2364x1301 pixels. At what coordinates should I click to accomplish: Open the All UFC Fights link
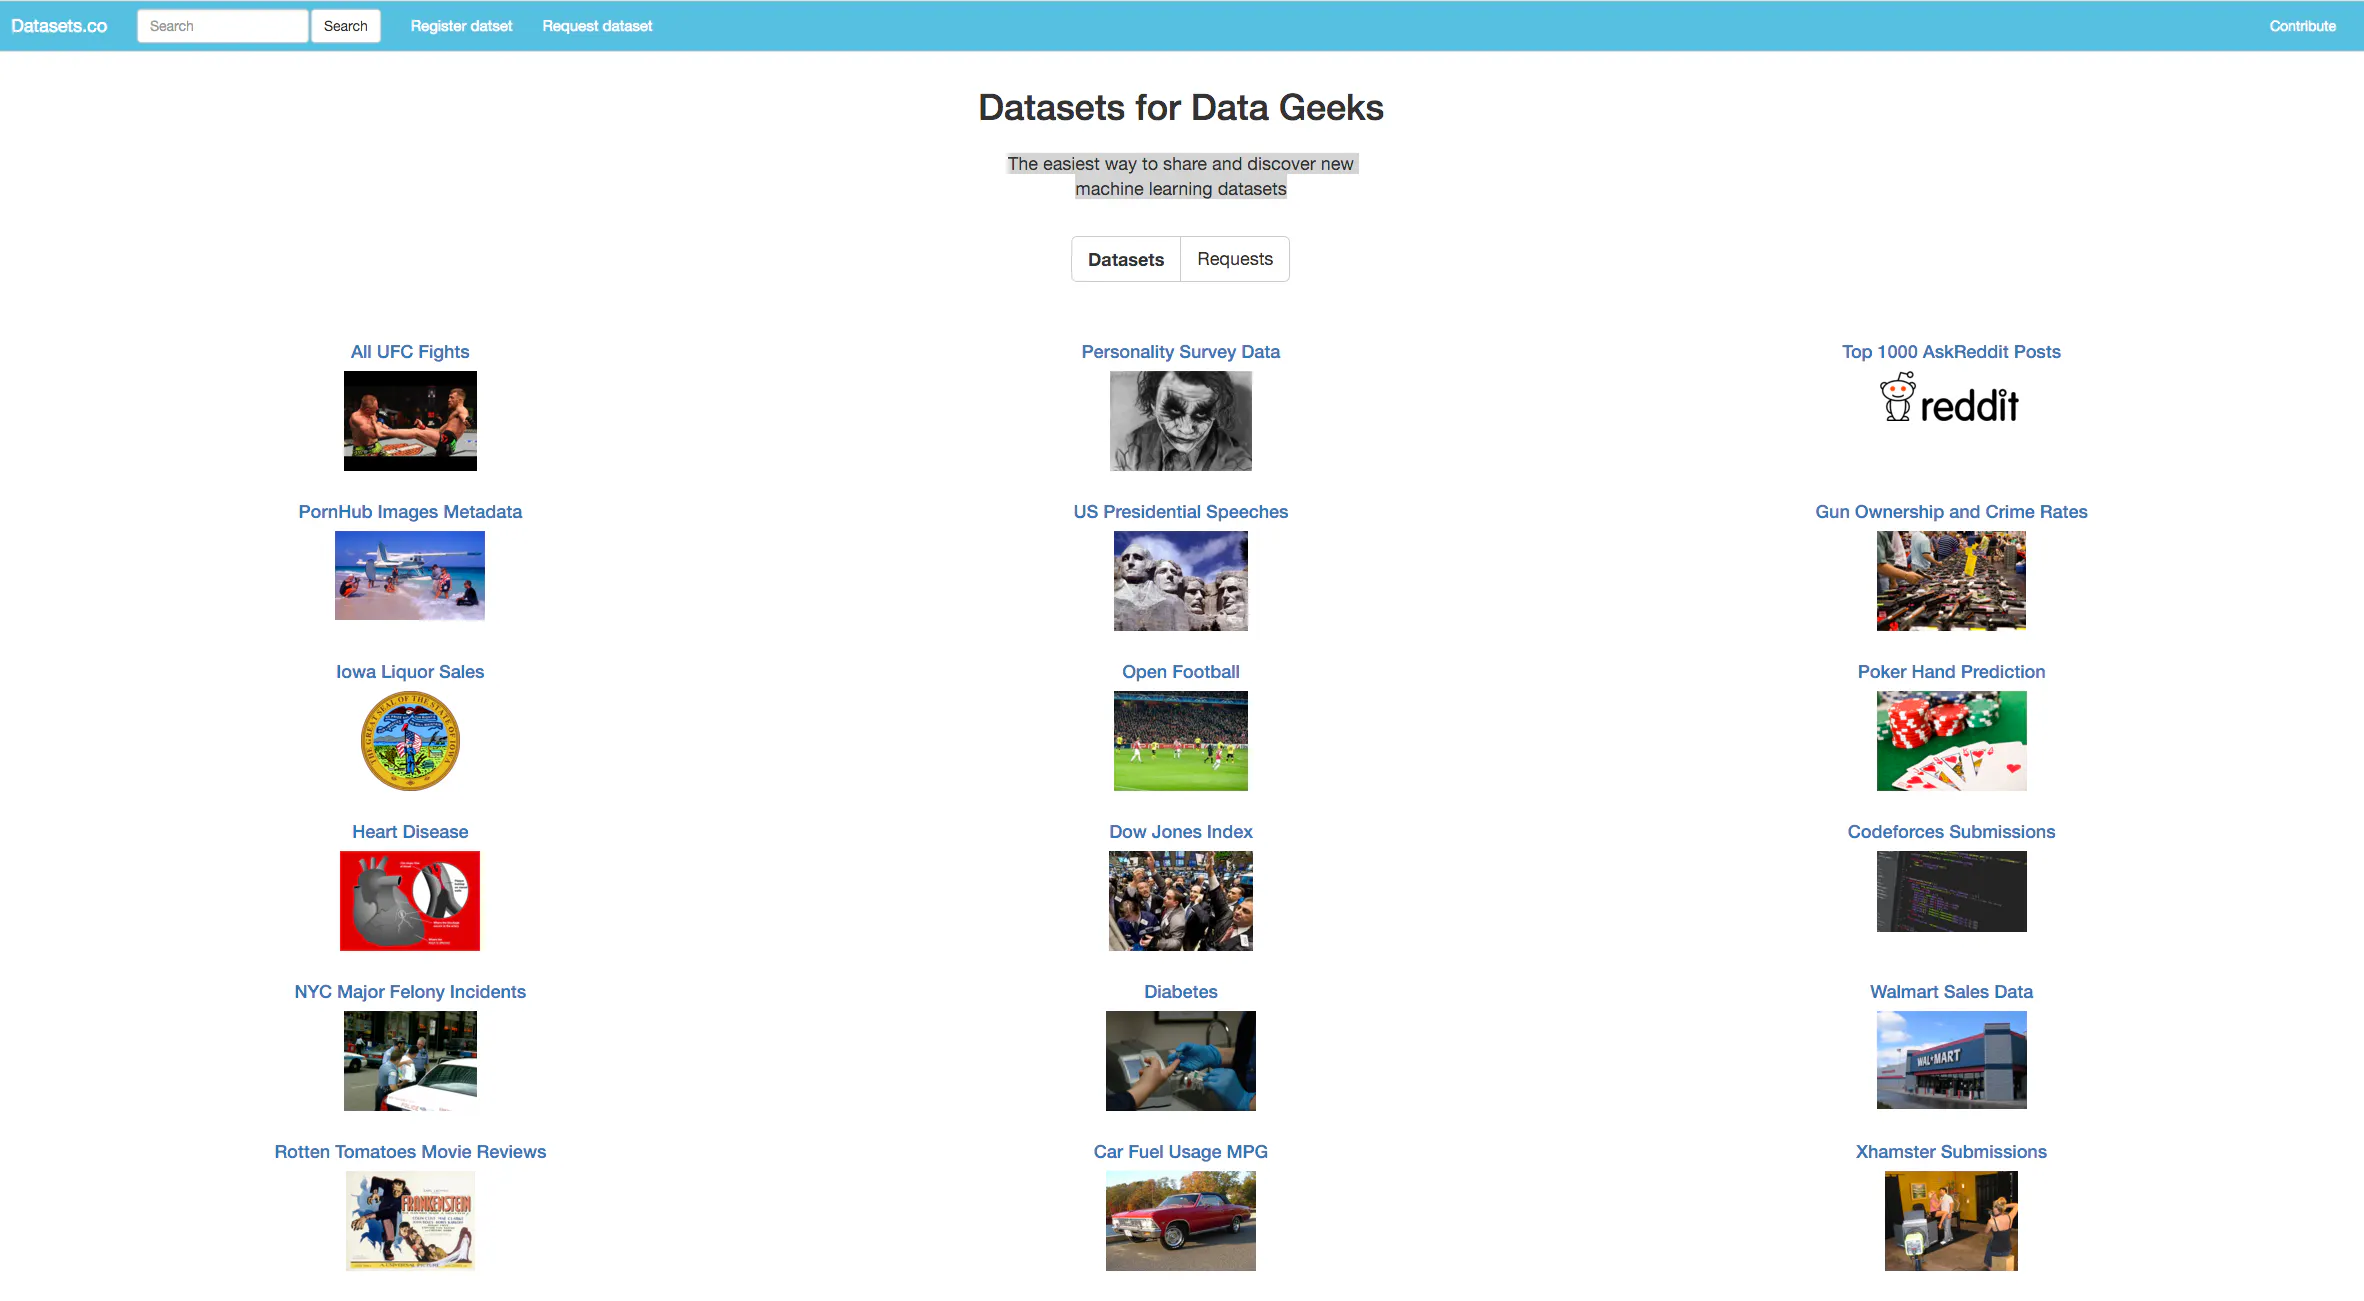[410, 352]
